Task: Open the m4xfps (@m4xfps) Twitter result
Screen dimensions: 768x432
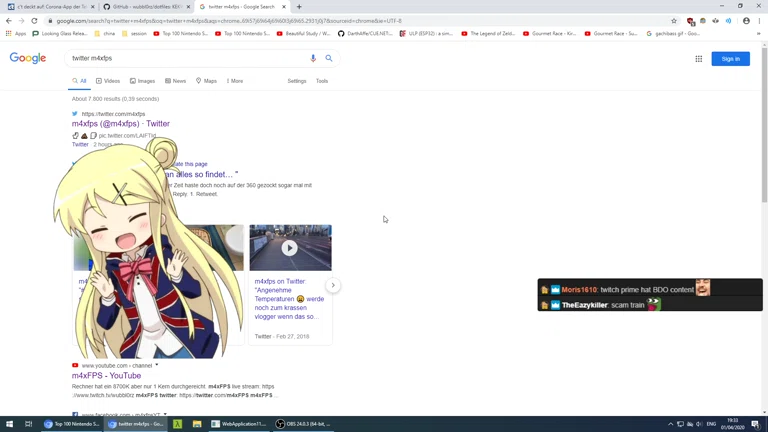Action: [x=121, y=124]
